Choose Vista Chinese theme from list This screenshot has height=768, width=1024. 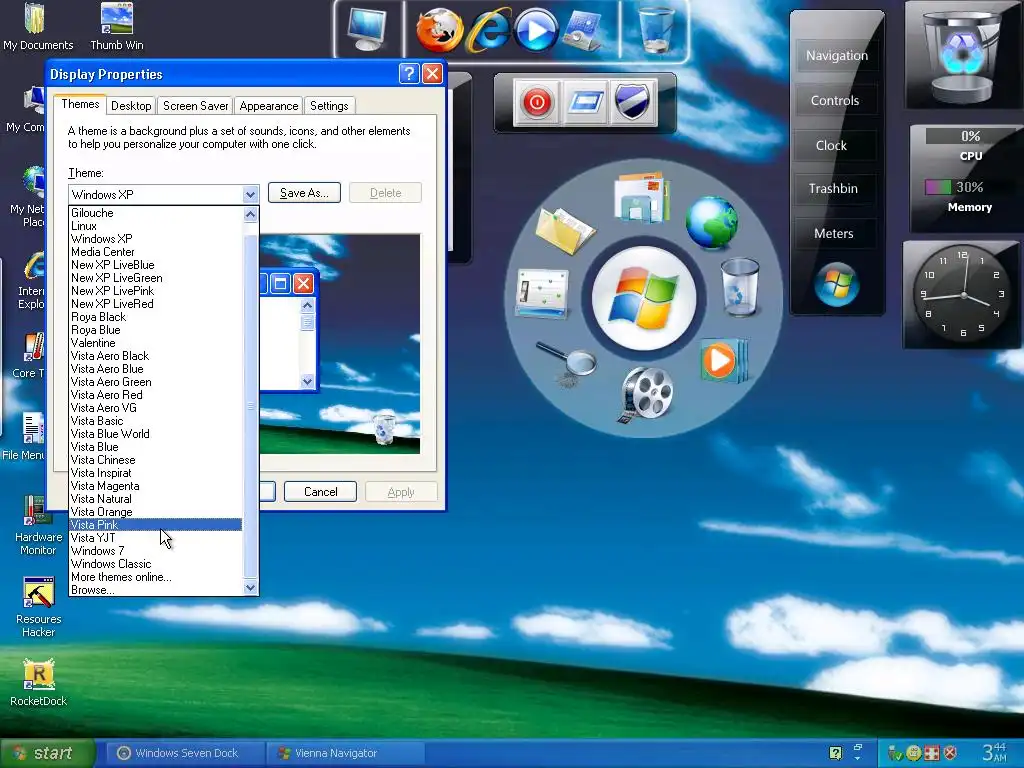155,460
